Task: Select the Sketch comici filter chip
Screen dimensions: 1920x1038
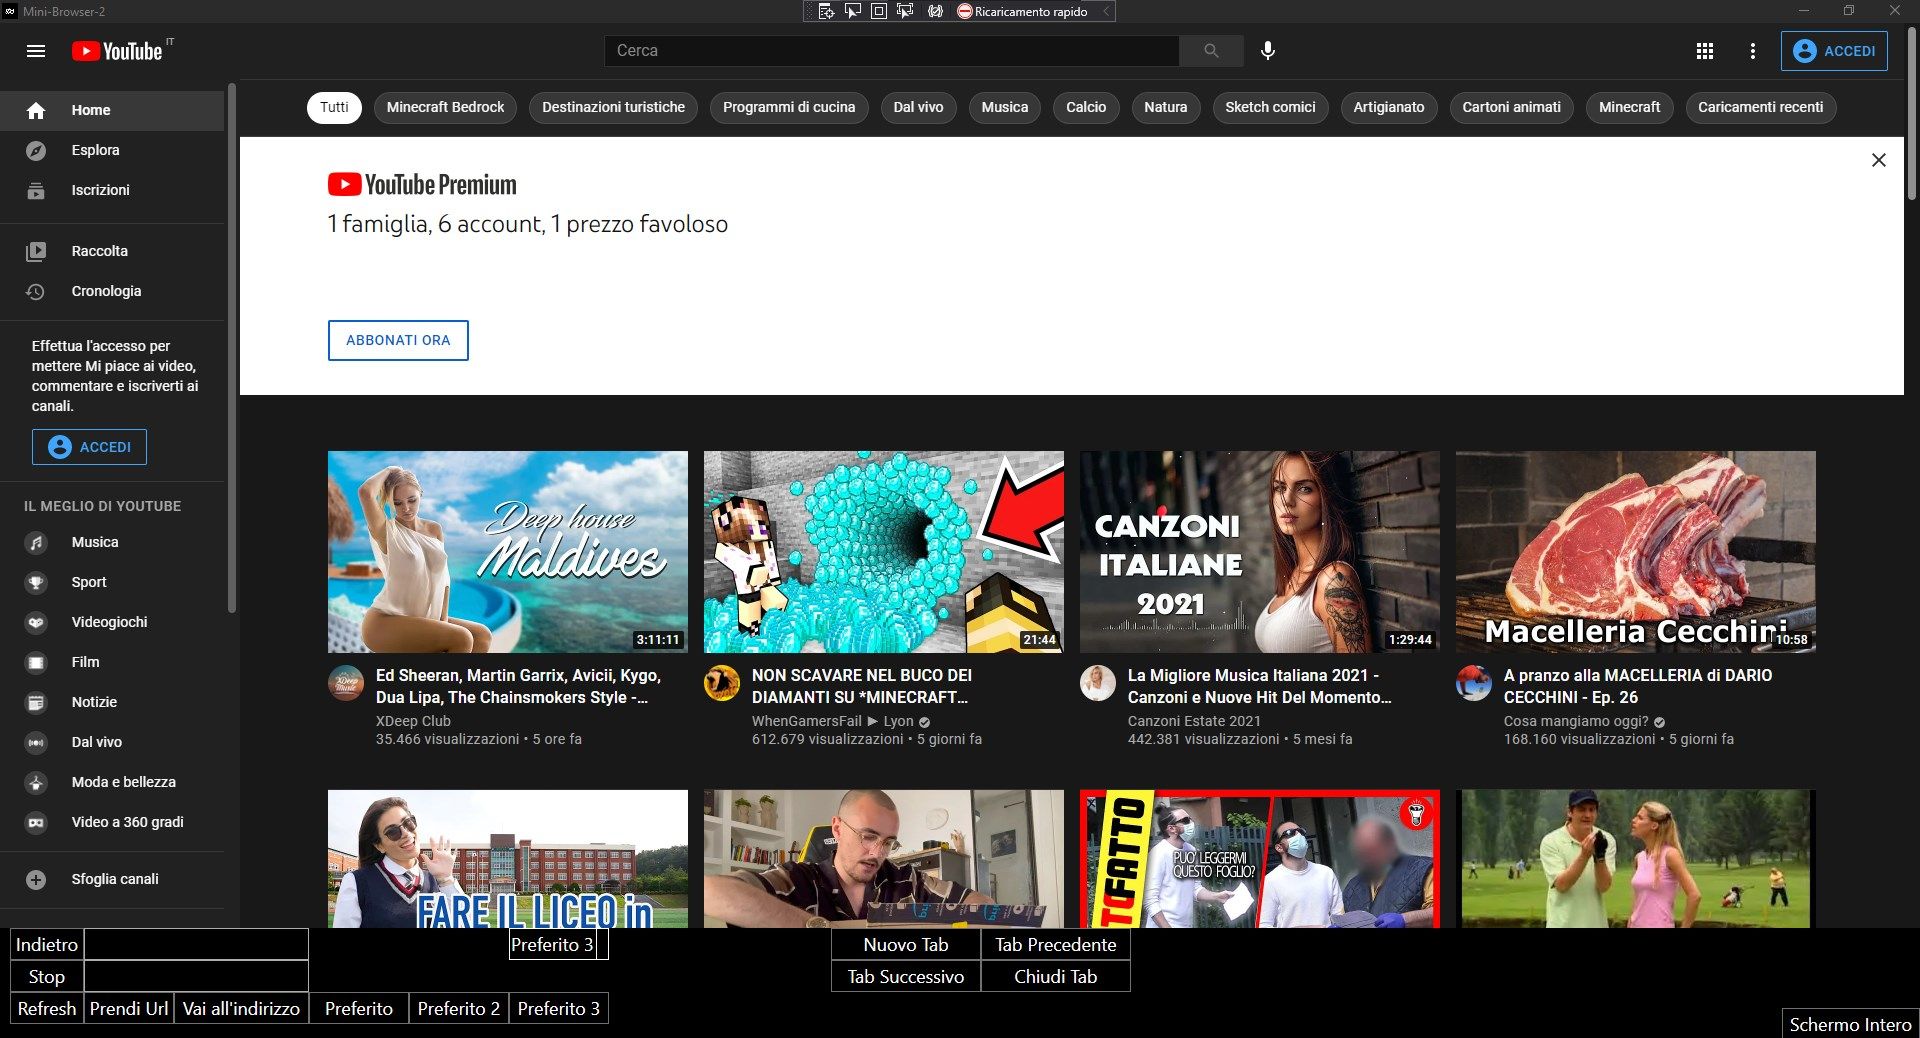Action: 1270,107
